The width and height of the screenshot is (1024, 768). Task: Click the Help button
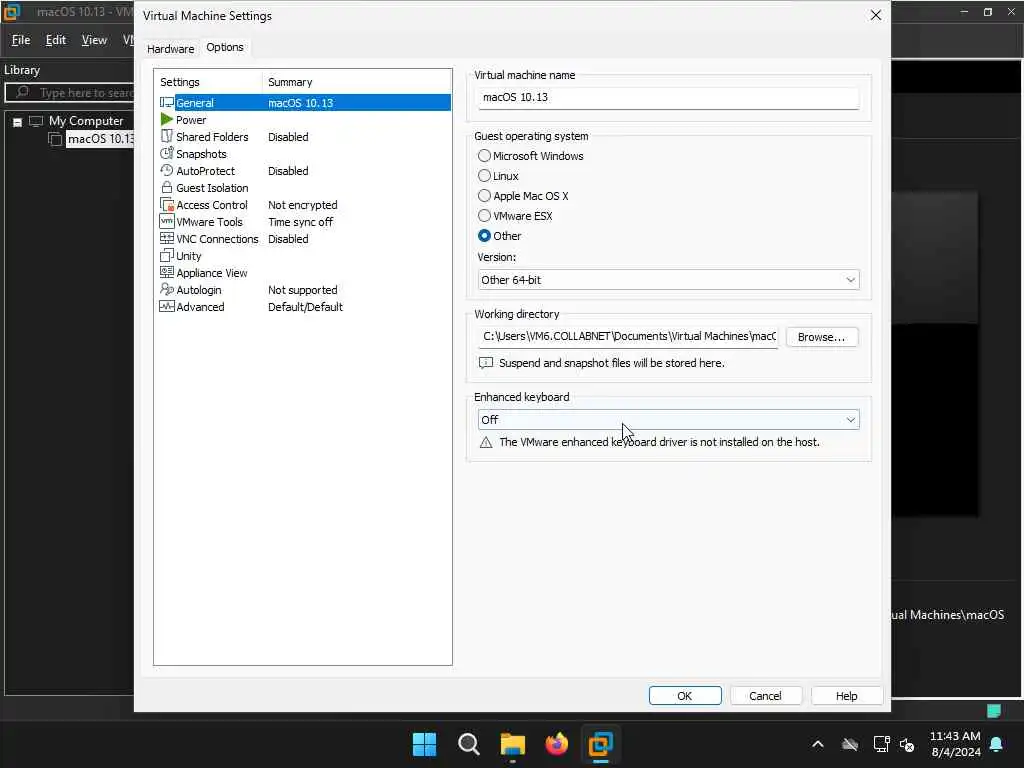[x=846, y=696]
